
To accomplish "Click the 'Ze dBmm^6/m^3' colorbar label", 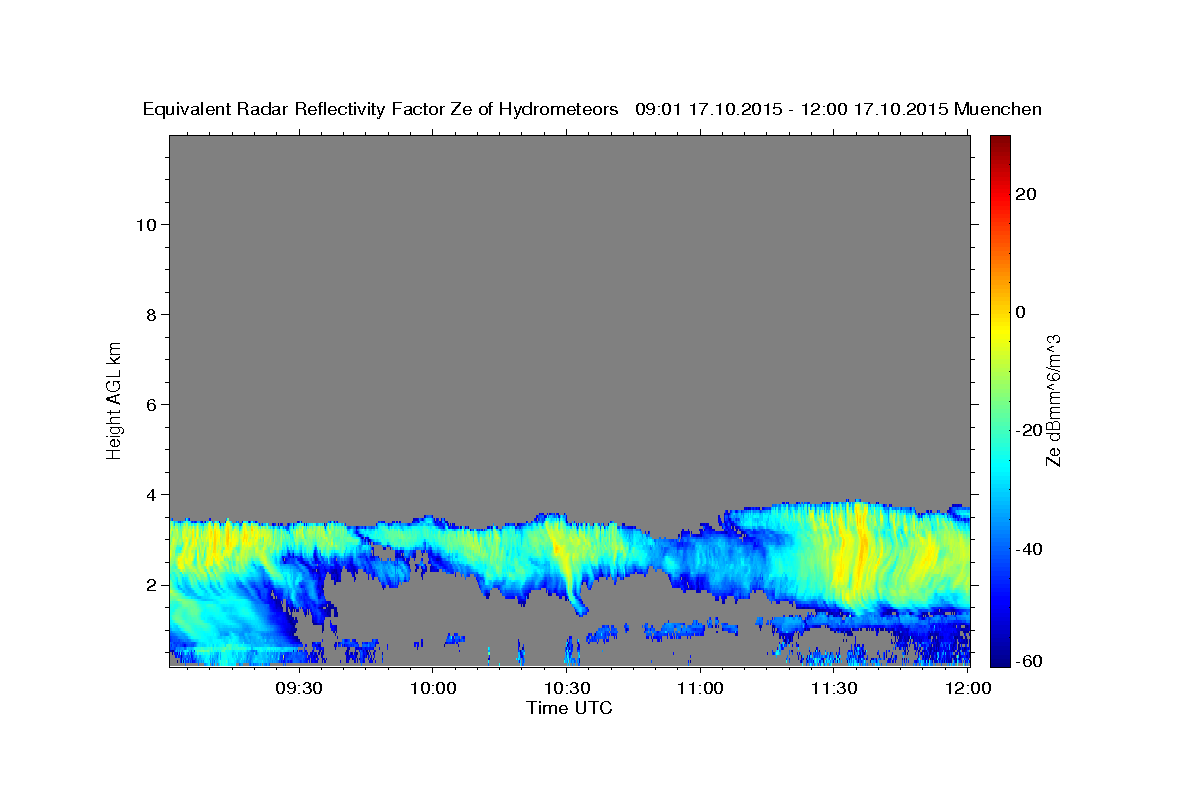I will click(1053, 400).
